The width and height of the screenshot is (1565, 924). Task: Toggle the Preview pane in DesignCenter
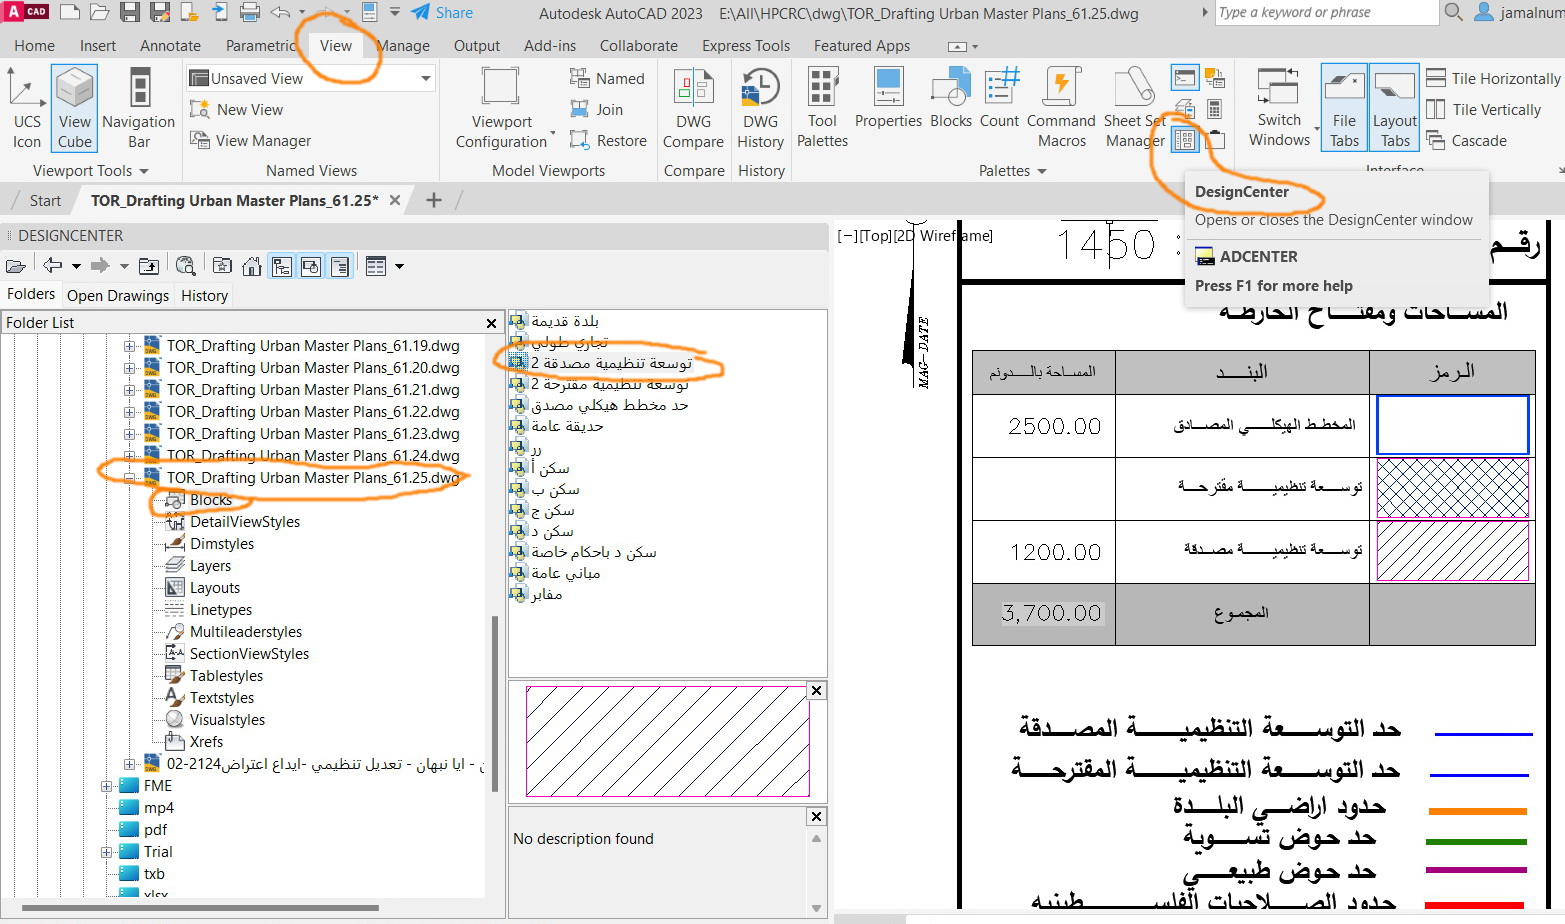coord(312,266)
